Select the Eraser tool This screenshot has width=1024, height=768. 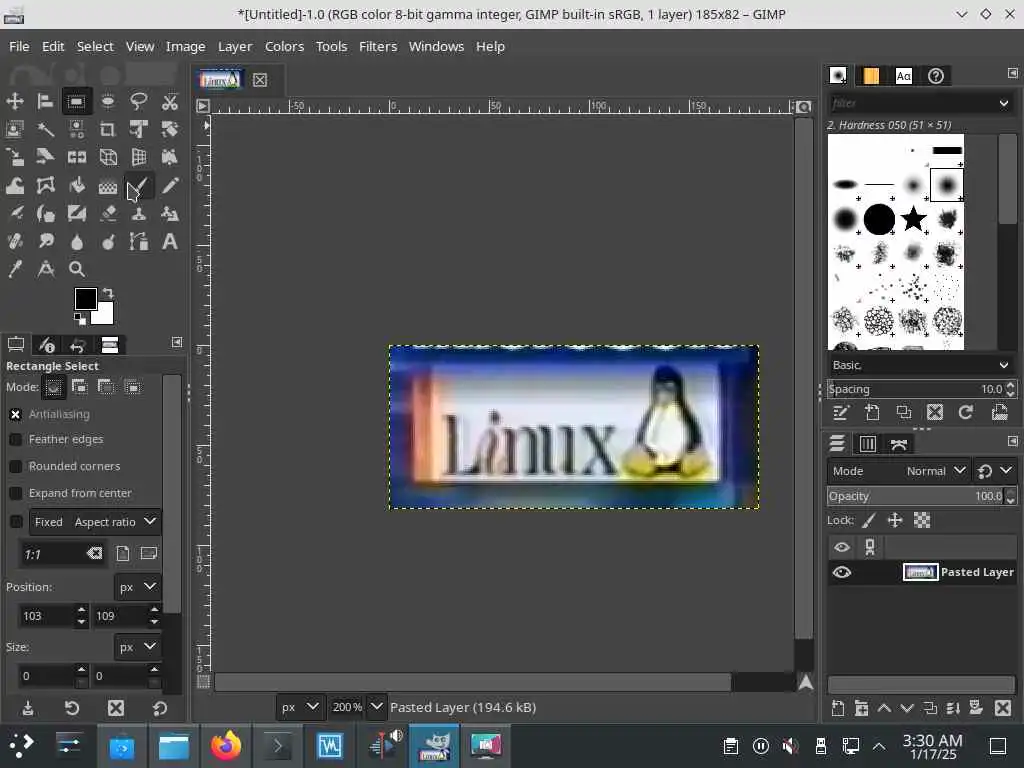click(x=108, y=214)
